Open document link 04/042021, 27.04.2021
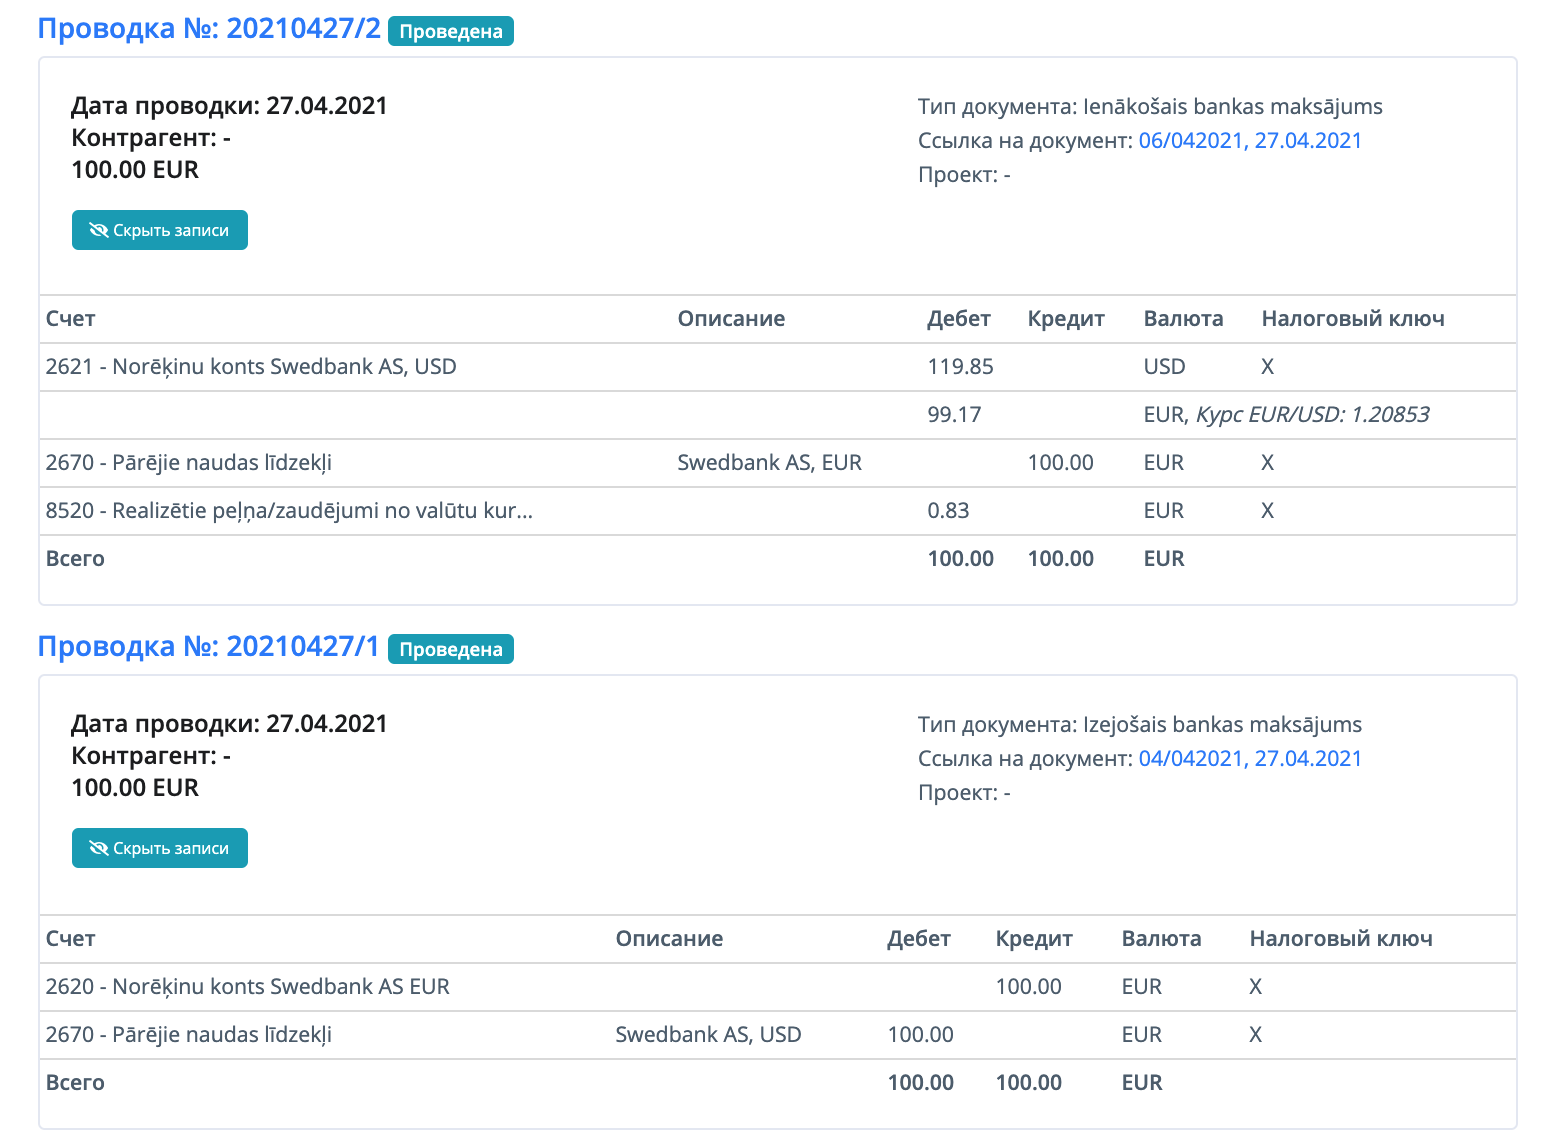1542x1138 pixels. [x=1250, y=759]
